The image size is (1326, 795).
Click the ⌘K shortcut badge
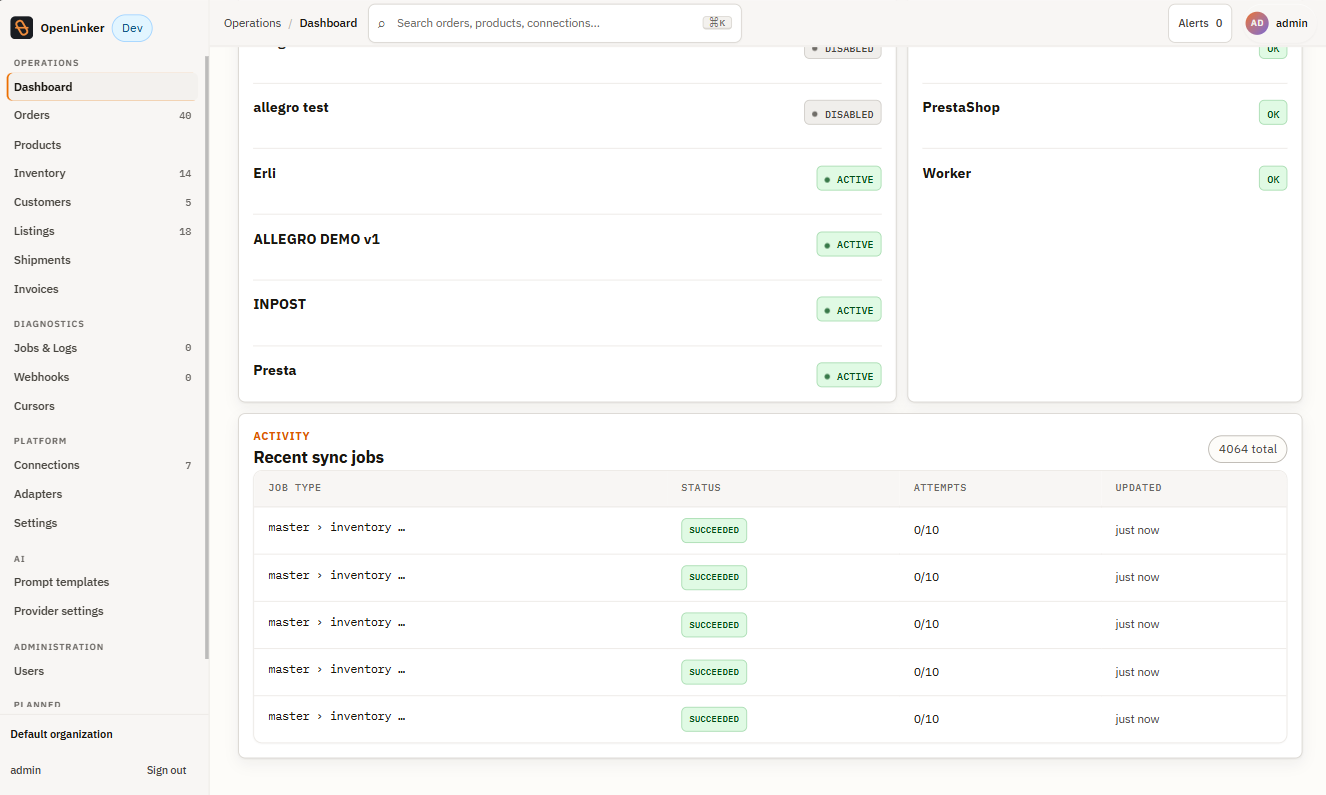717,23
